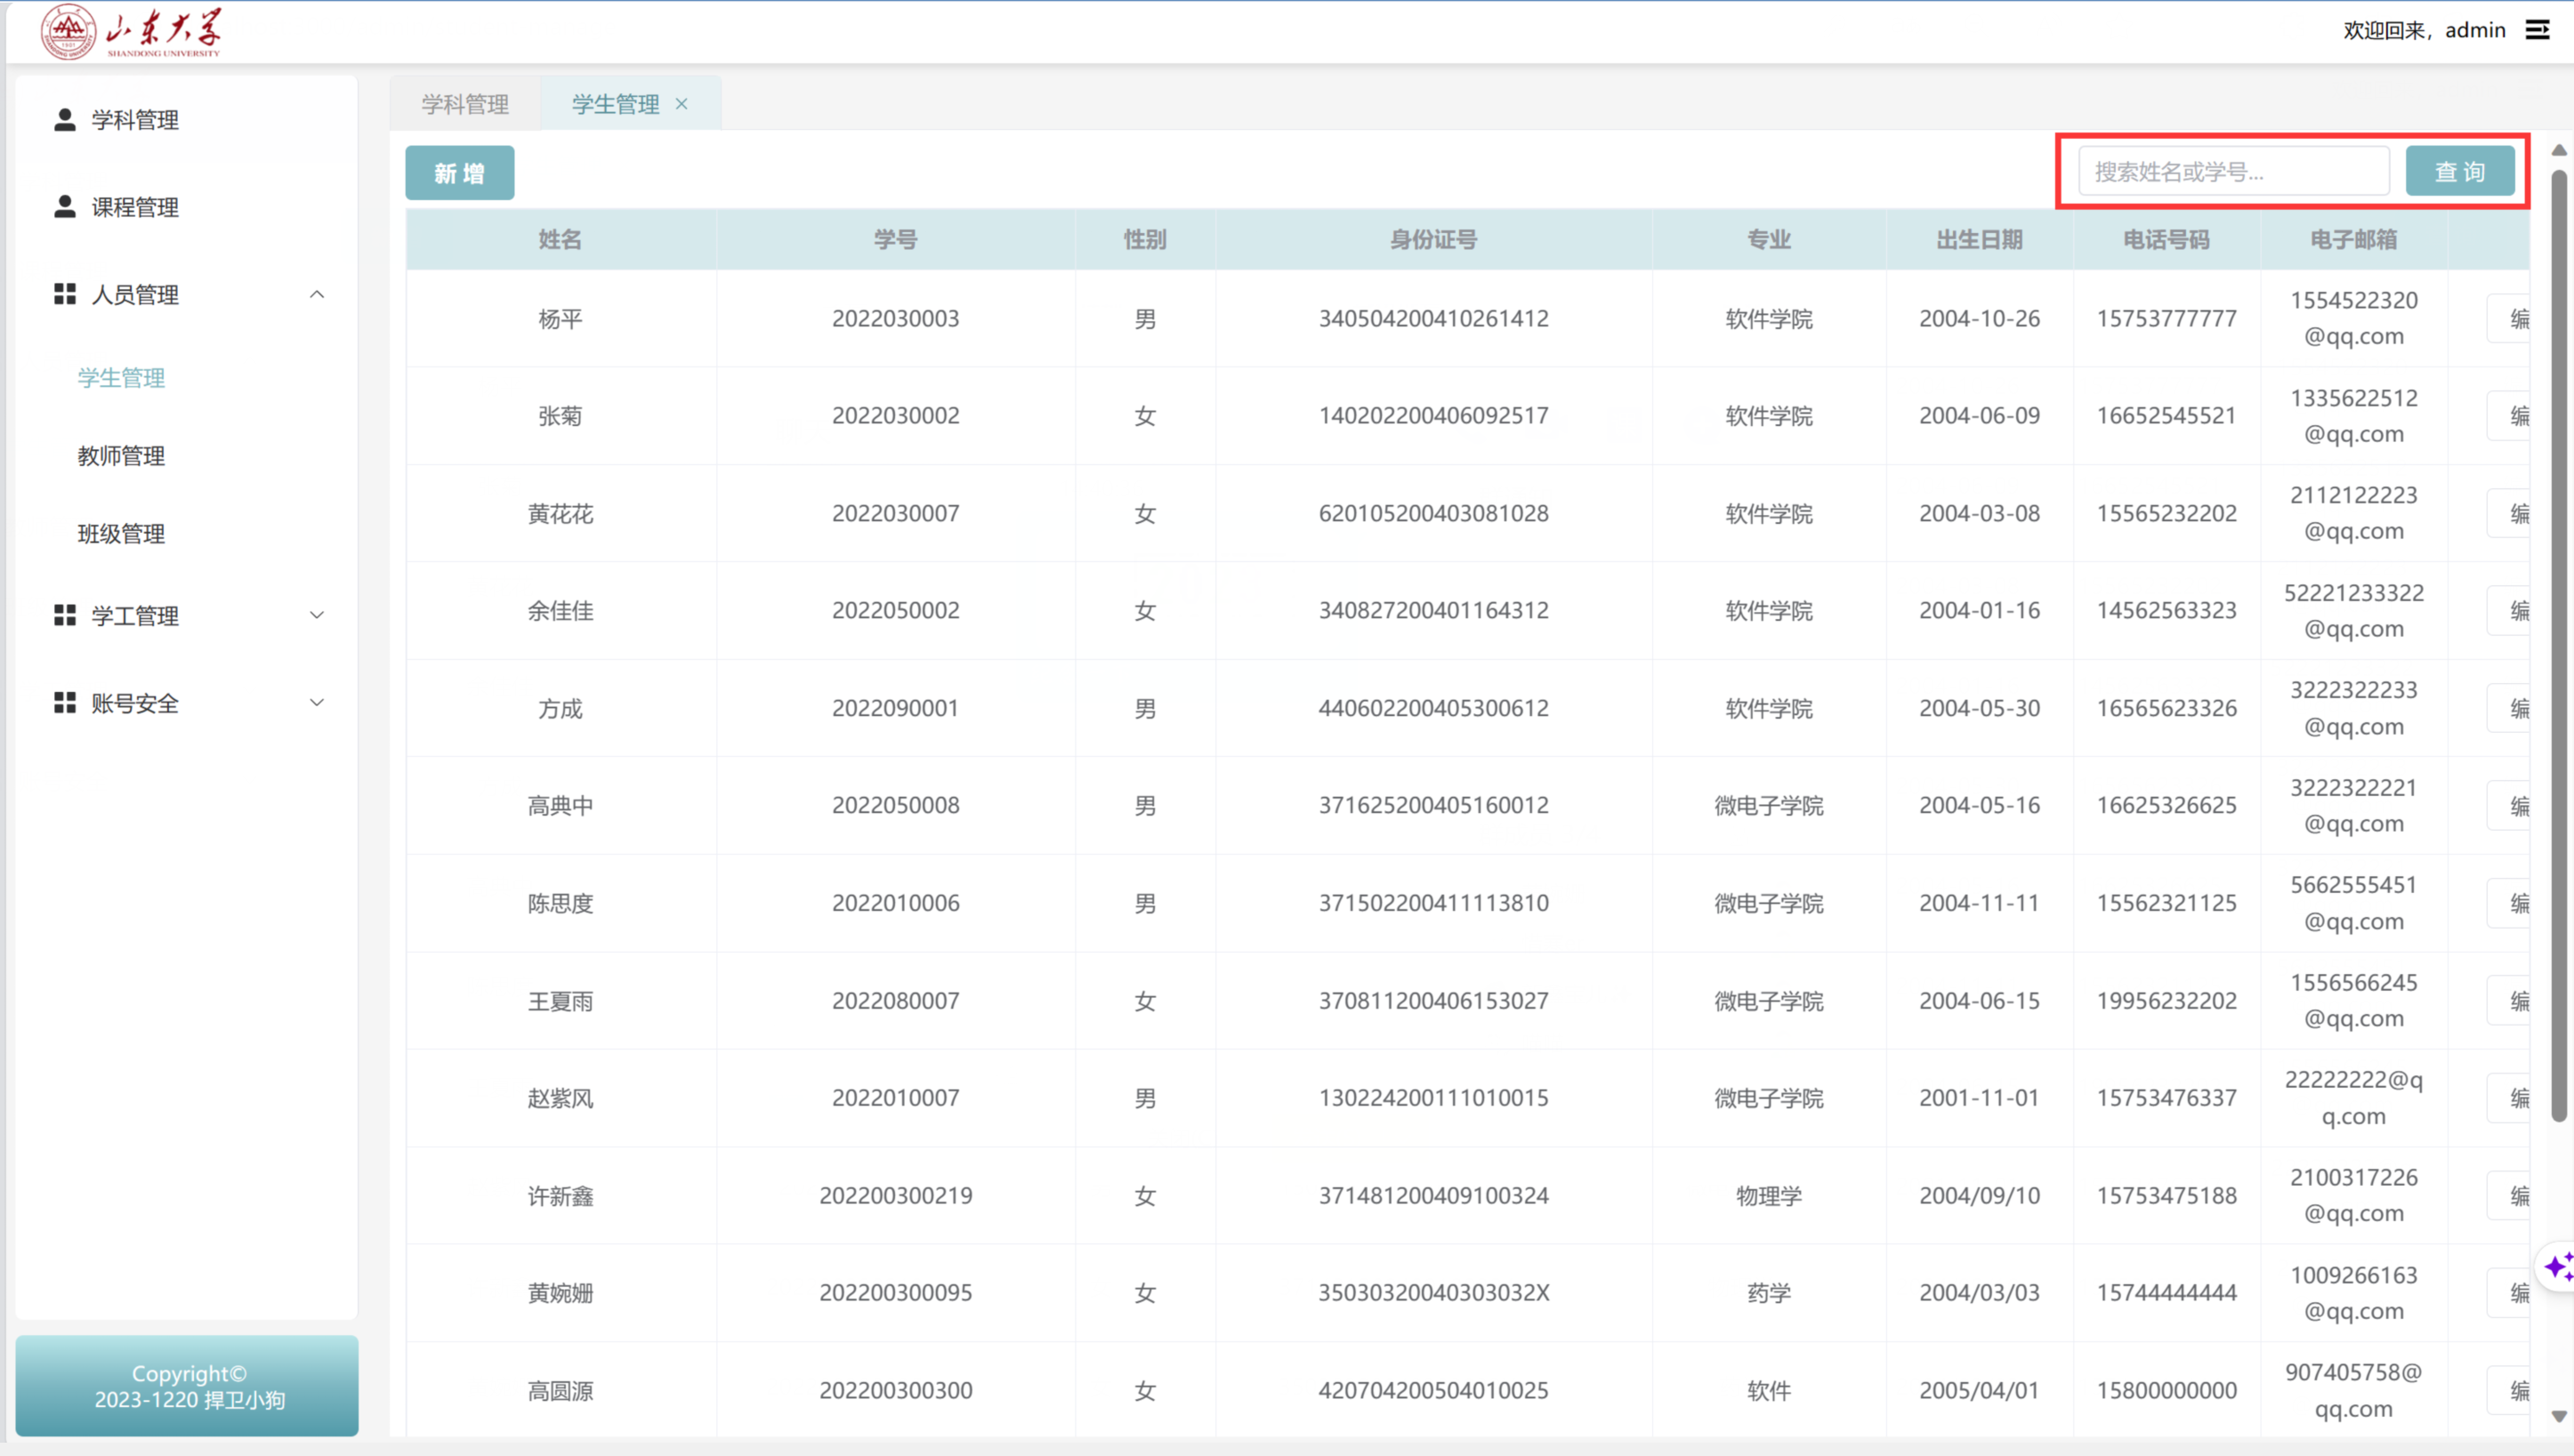Click student ID 2022030002
2574x1456 pixels.
(896, 416)
